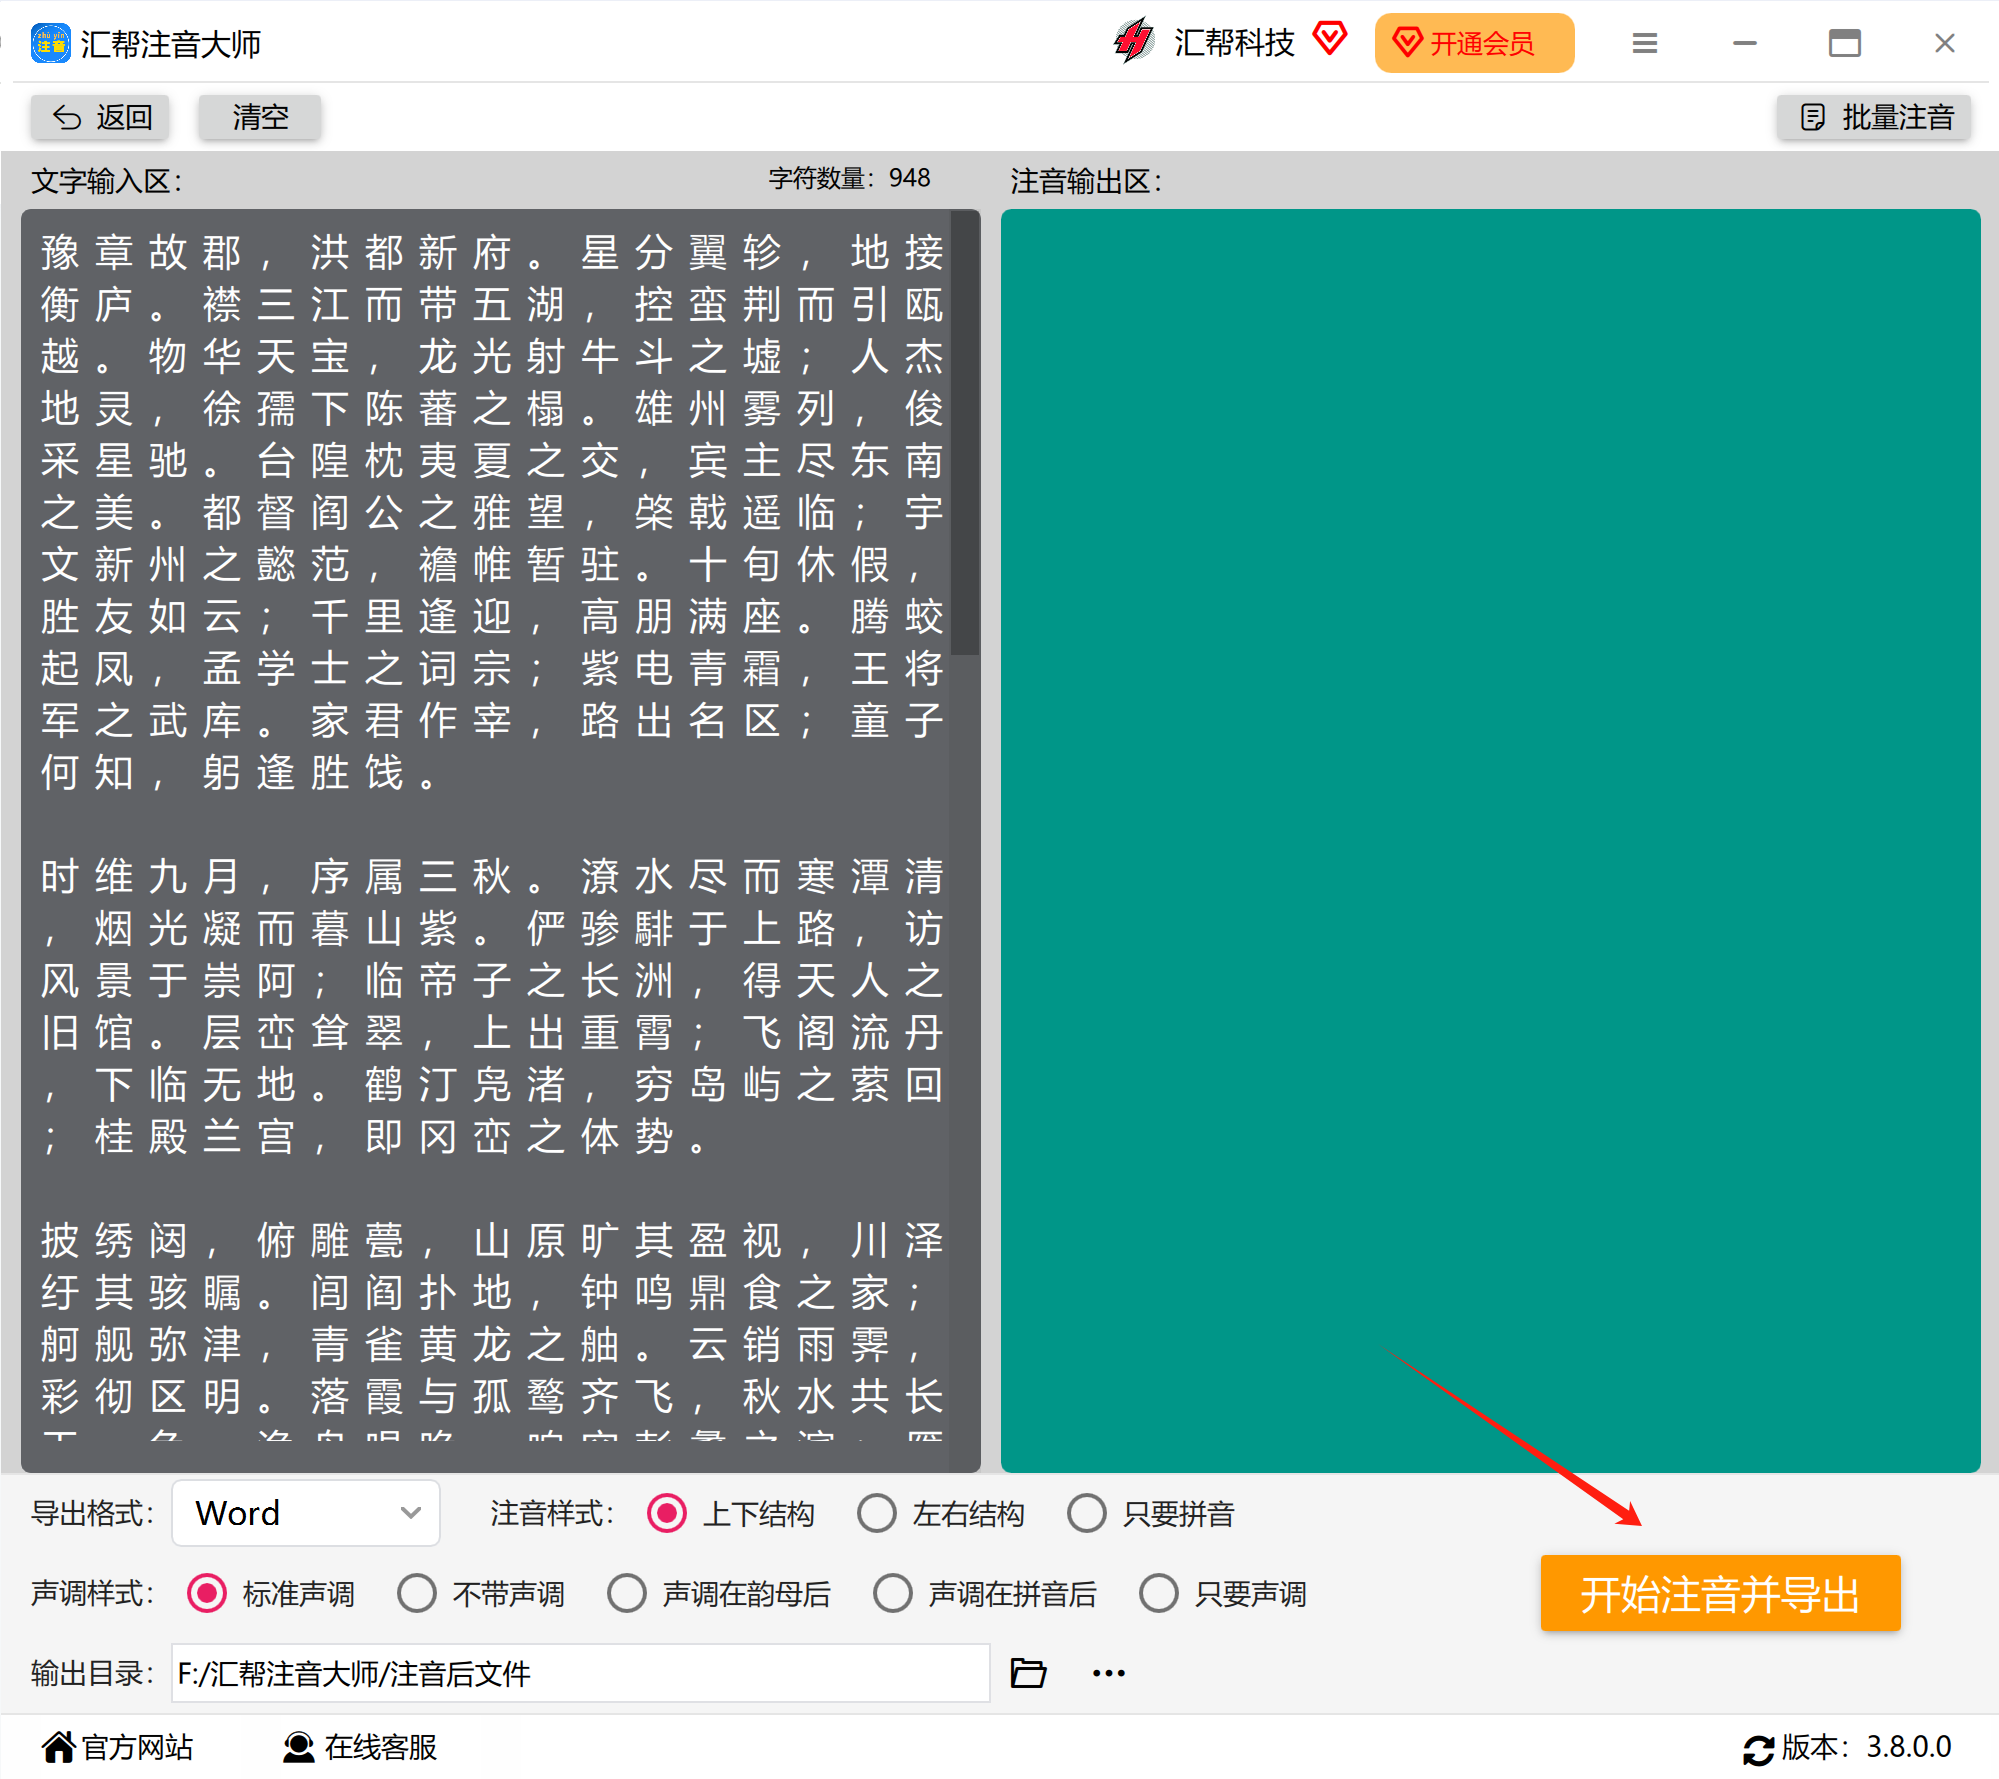Click the folder icon to browse output directory

[x=1027, y=1672]
